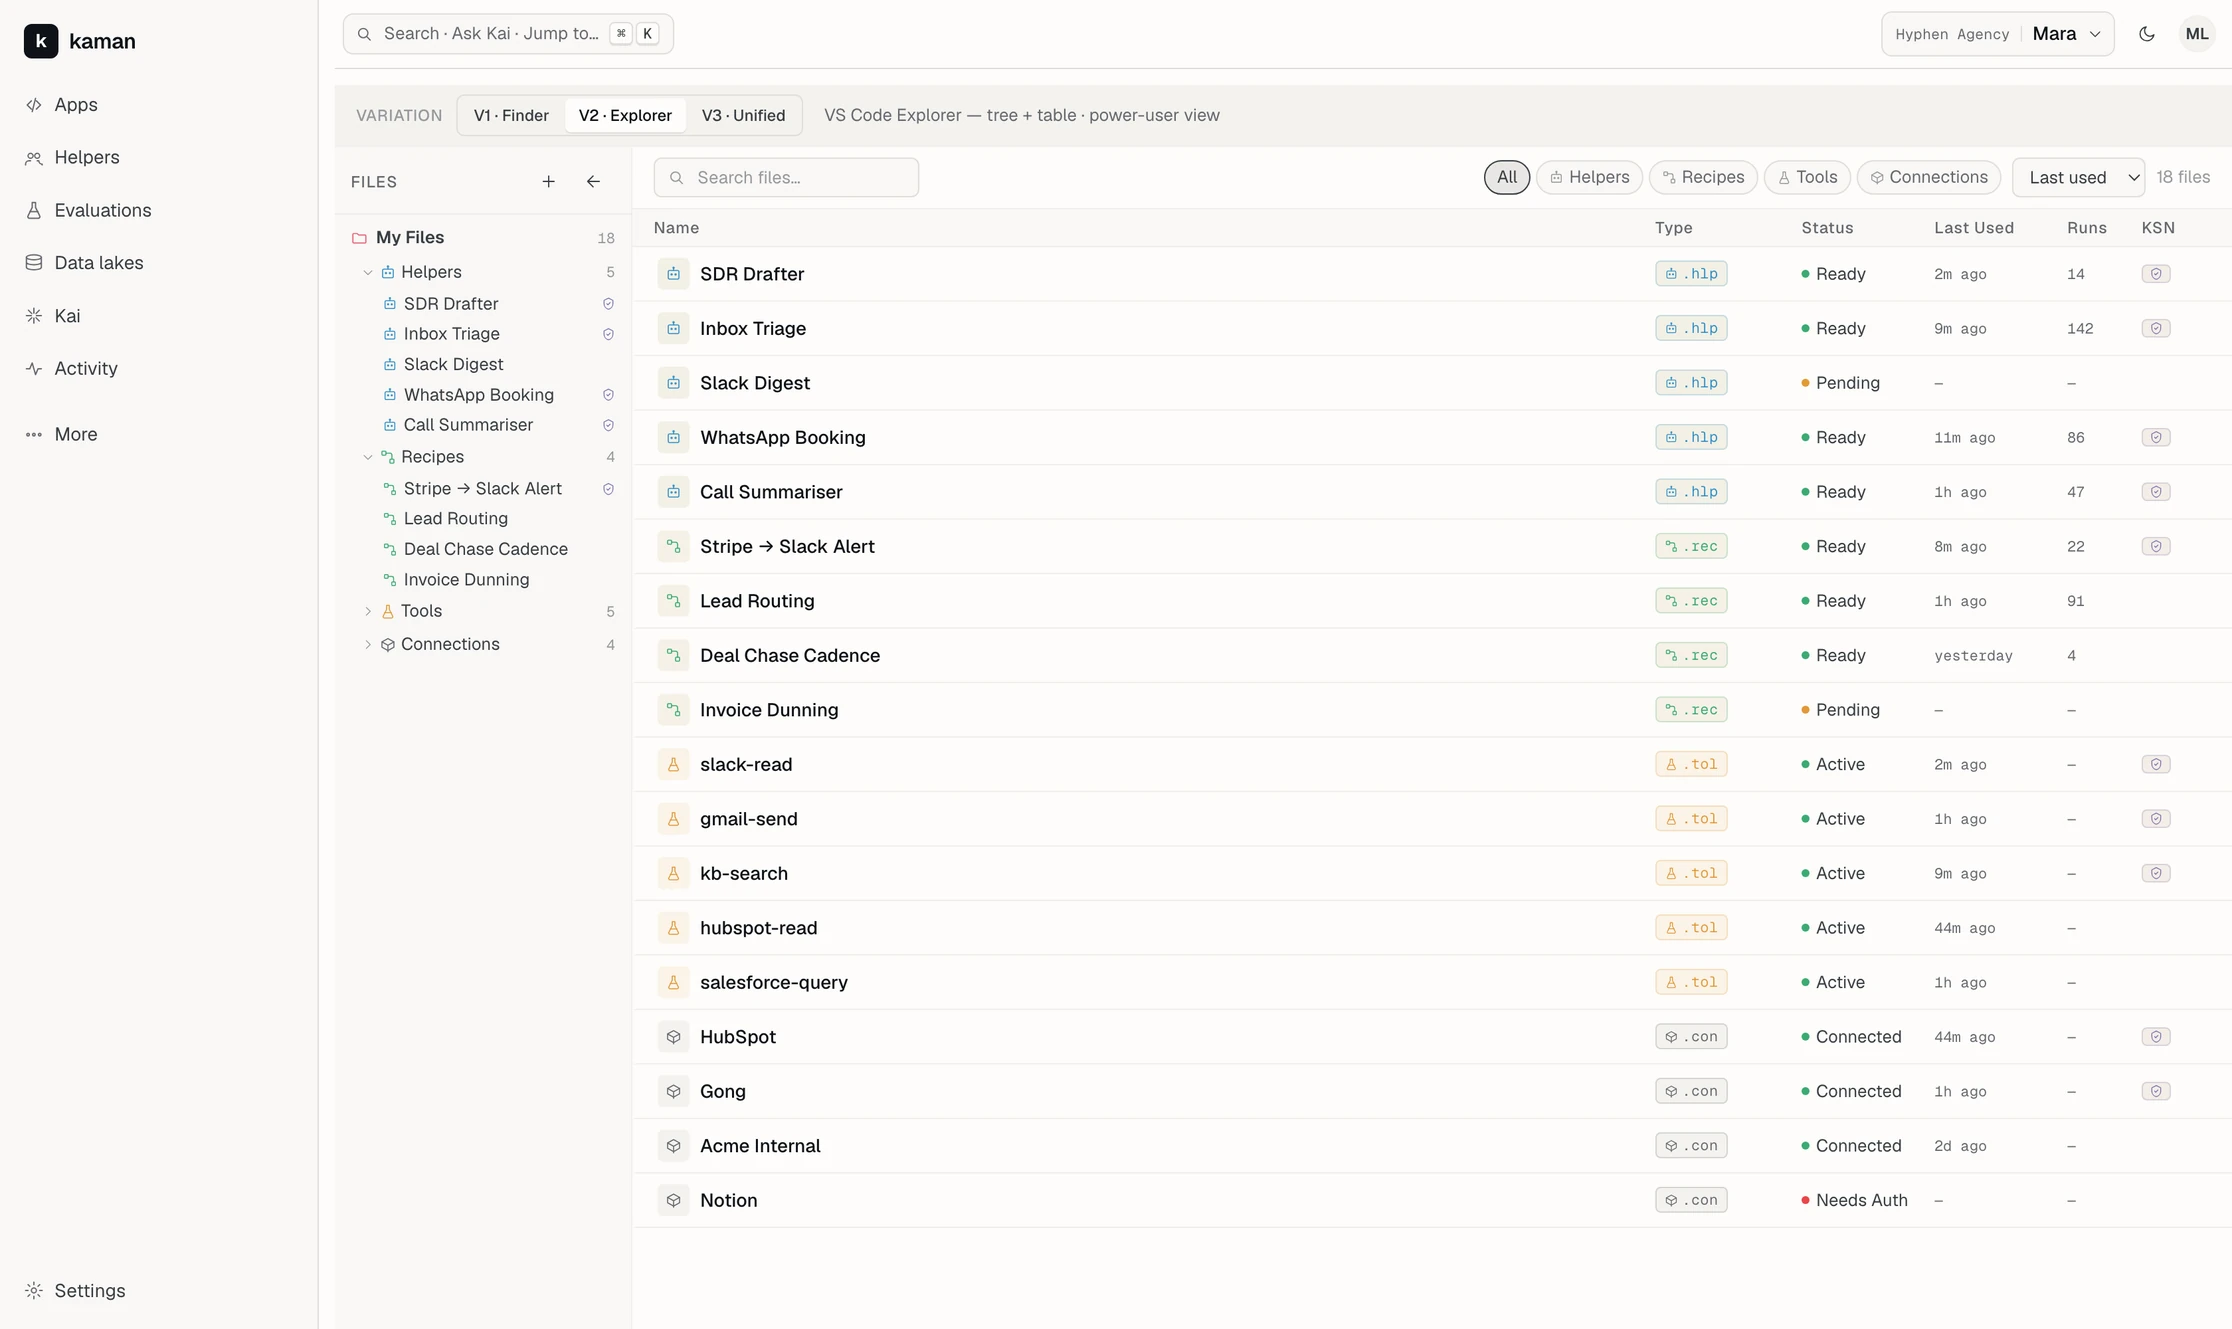This screenshot has width=2232, height=1329.
Task: Filter the table by Connections chip
Action: pyautogui.click(x=1928, y=178)
